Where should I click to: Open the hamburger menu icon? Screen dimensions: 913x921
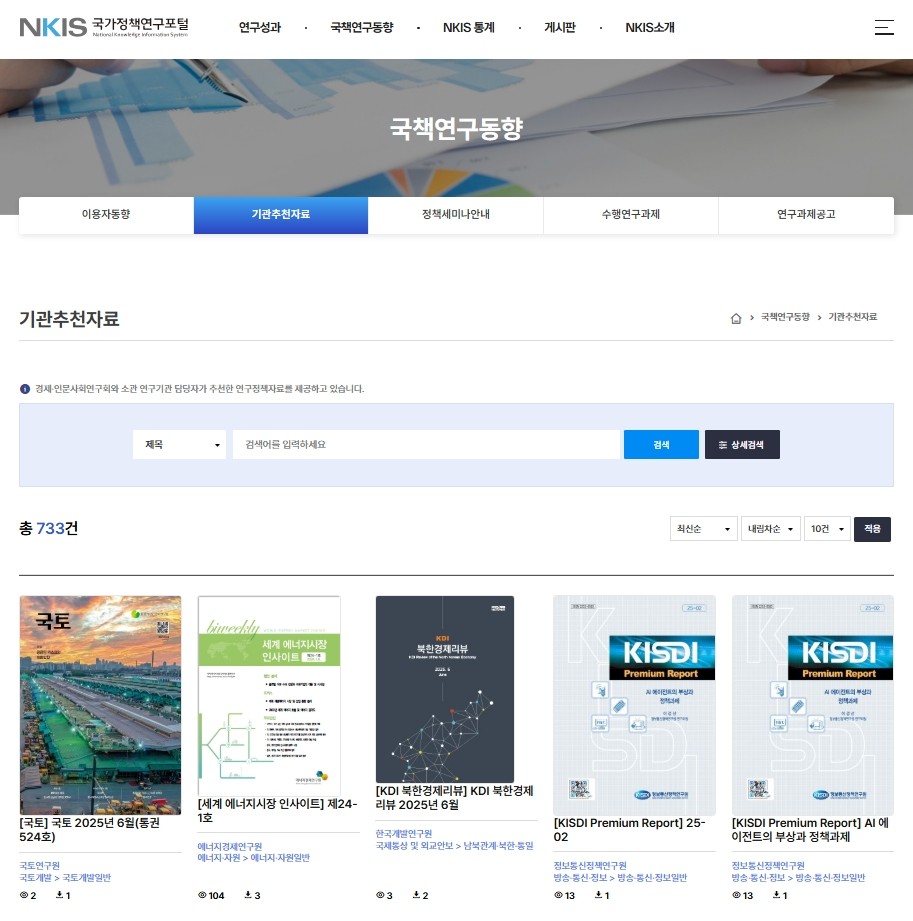[884, 28]
